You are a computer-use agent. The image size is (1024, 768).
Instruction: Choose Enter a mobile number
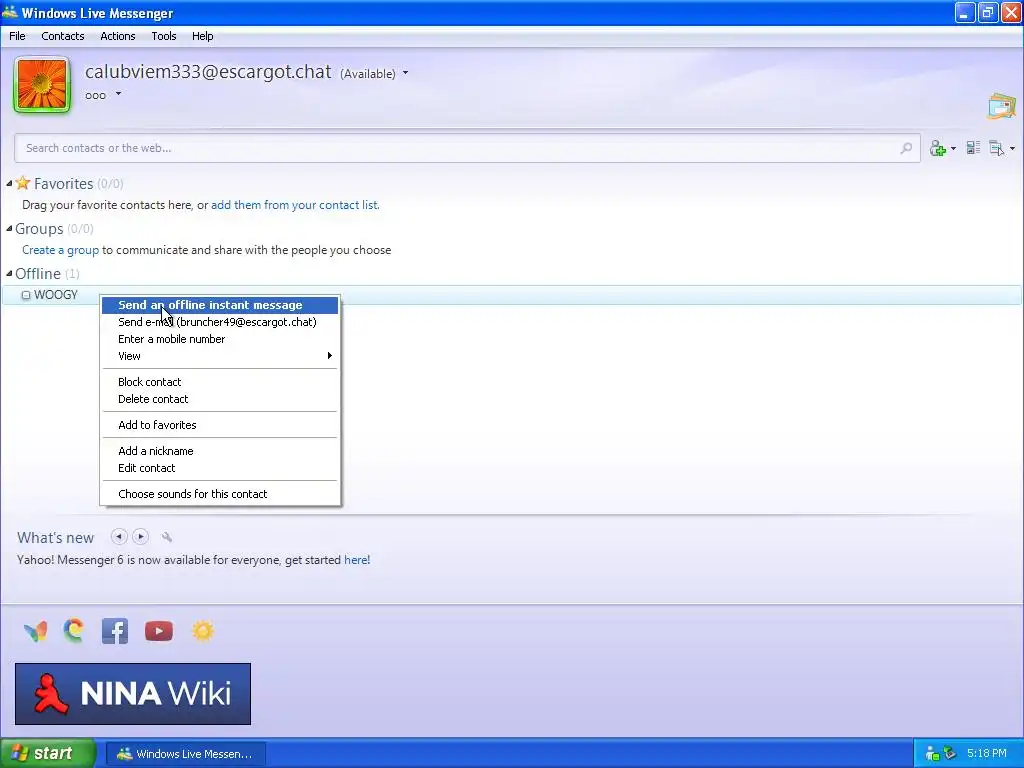pos(220,339)
